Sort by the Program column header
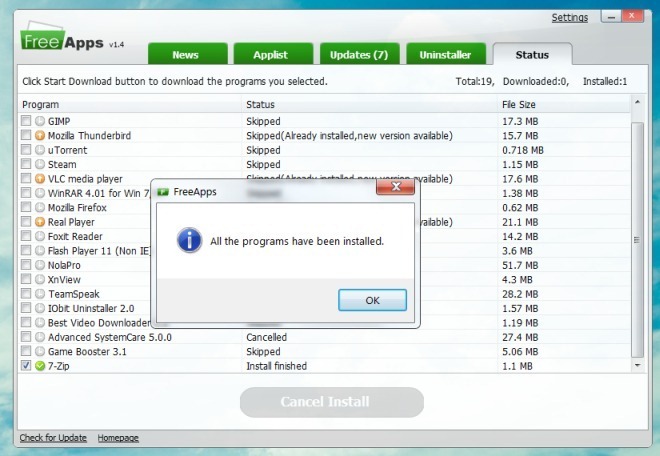660x456 pixels. 130,104
